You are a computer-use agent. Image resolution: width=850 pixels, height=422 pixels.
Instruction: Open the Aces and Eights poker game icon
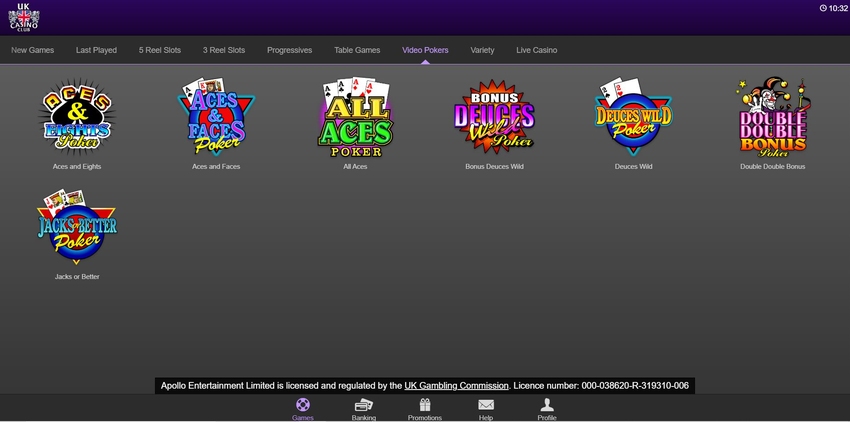77,118
